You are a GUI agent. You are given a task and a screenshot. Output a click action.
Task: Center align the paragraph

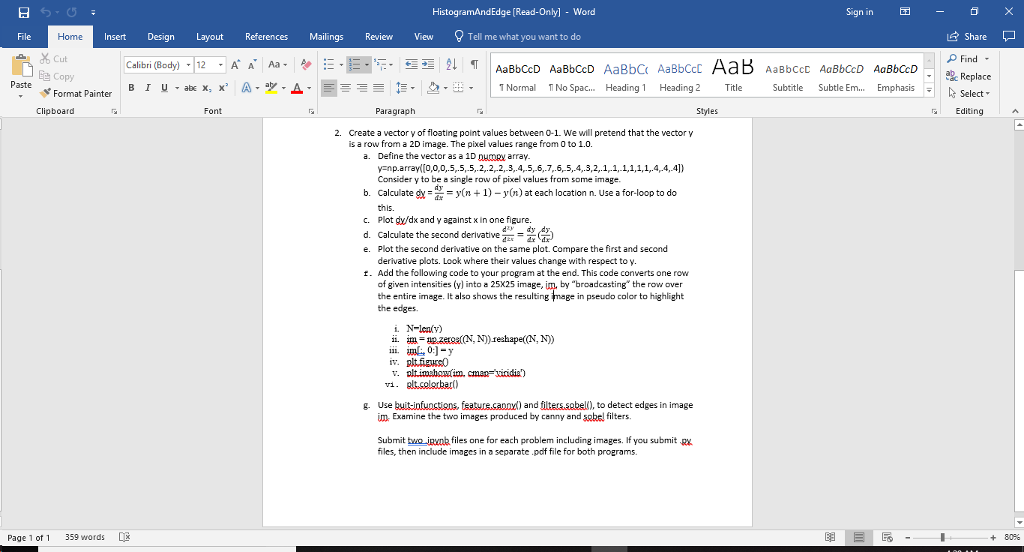[345, 88]
